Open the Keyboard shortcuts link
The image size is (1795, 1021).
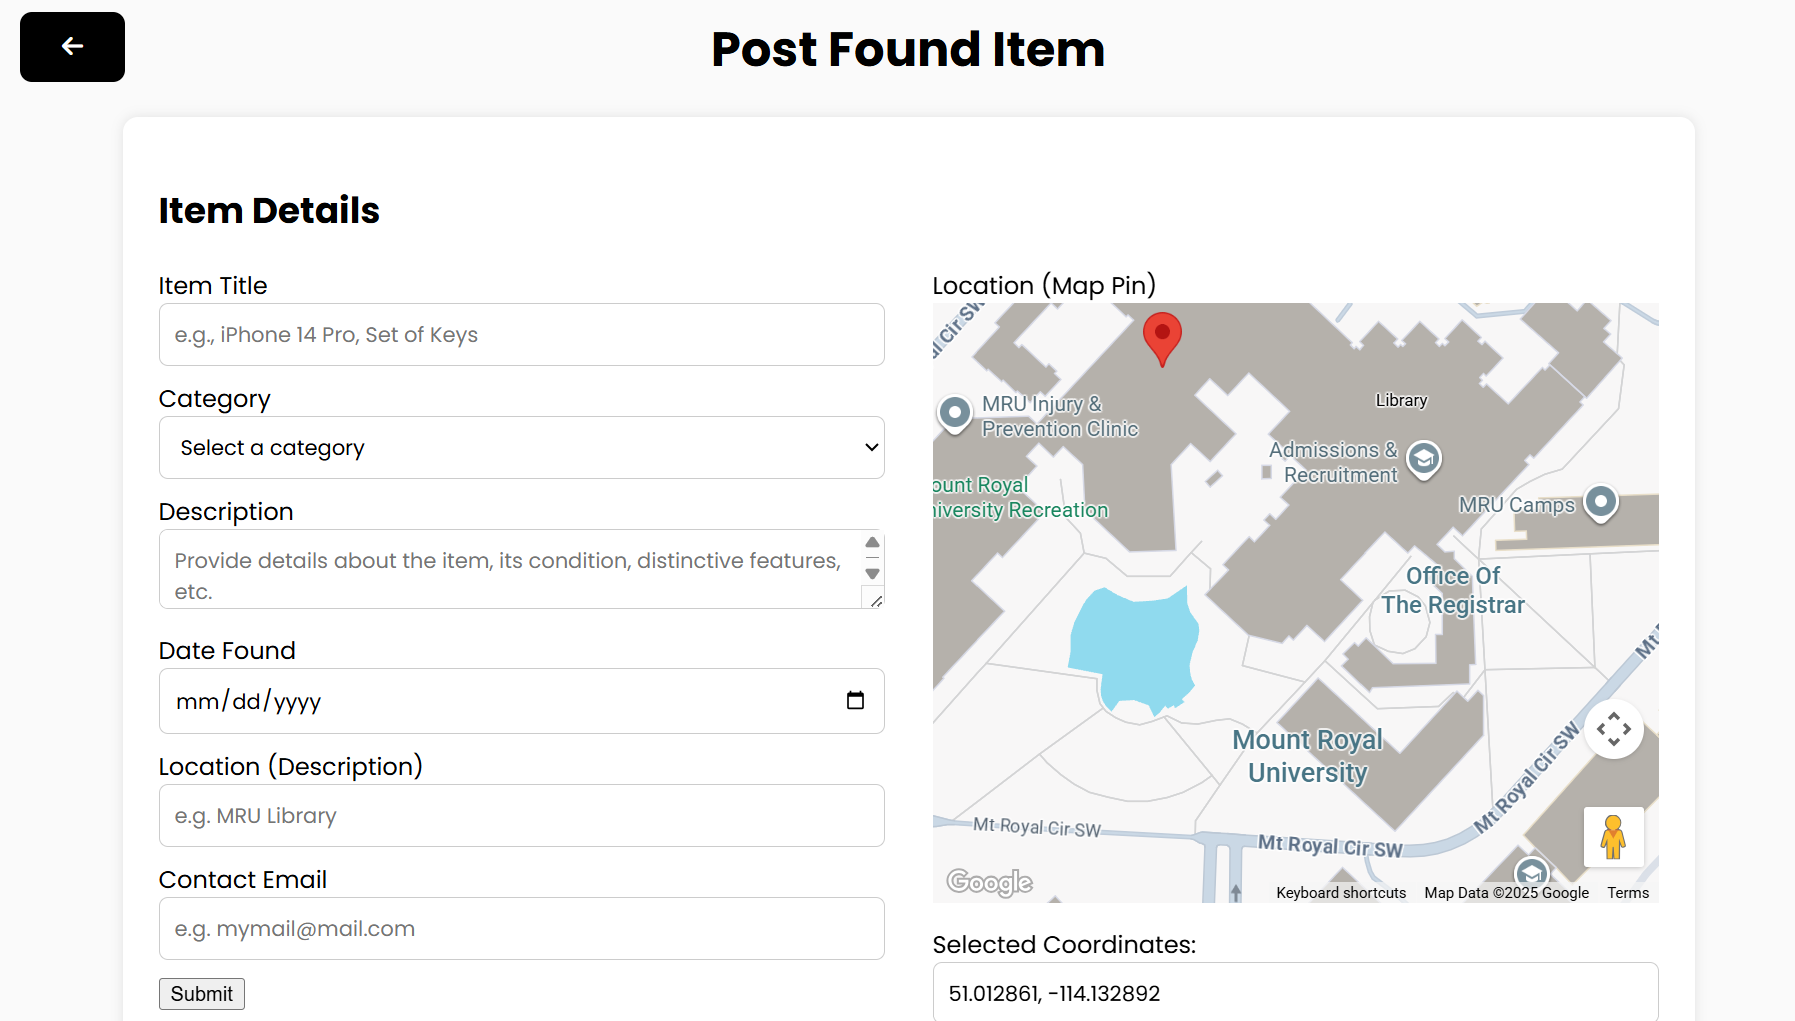pyautogui.click(x=1341, y=893)
